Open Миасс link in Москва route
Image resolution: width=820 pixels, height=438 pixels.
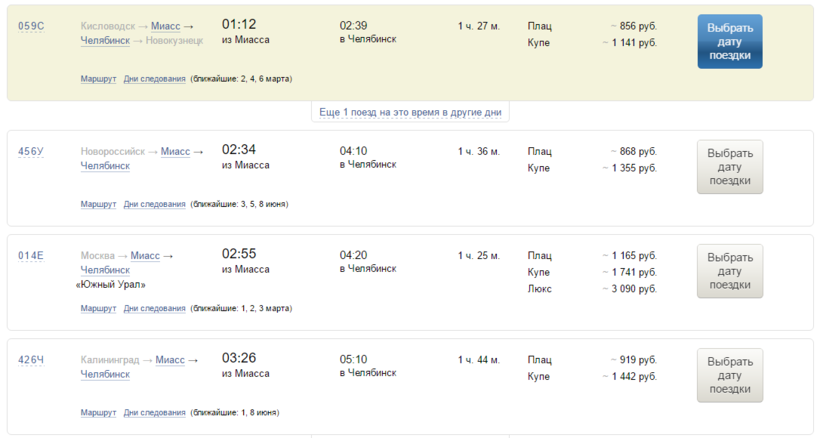(145, 256)
